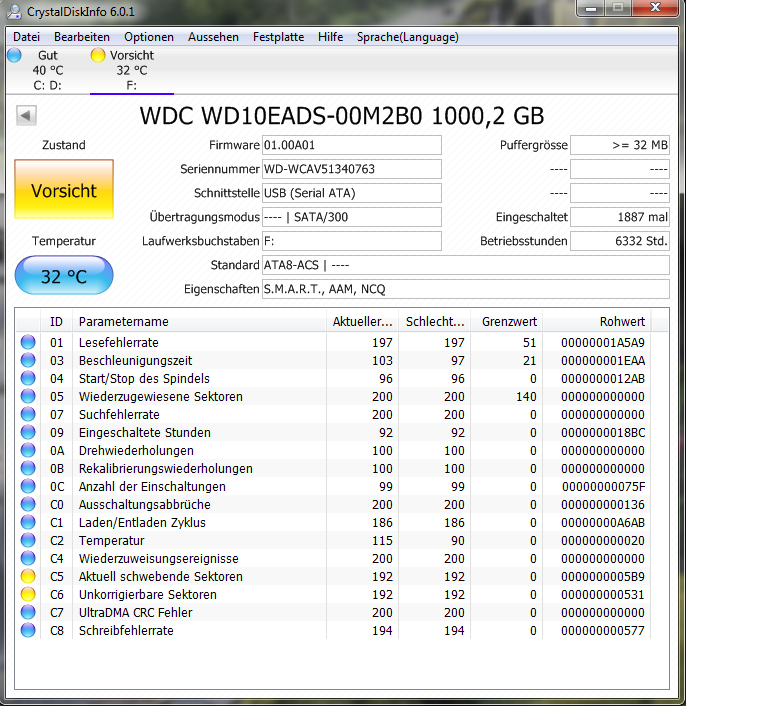Viewport: 768px width, 709px height.
Task: Click the status orb for Anzahl der Einschaltungen
Action: click(x=28, y=486)
